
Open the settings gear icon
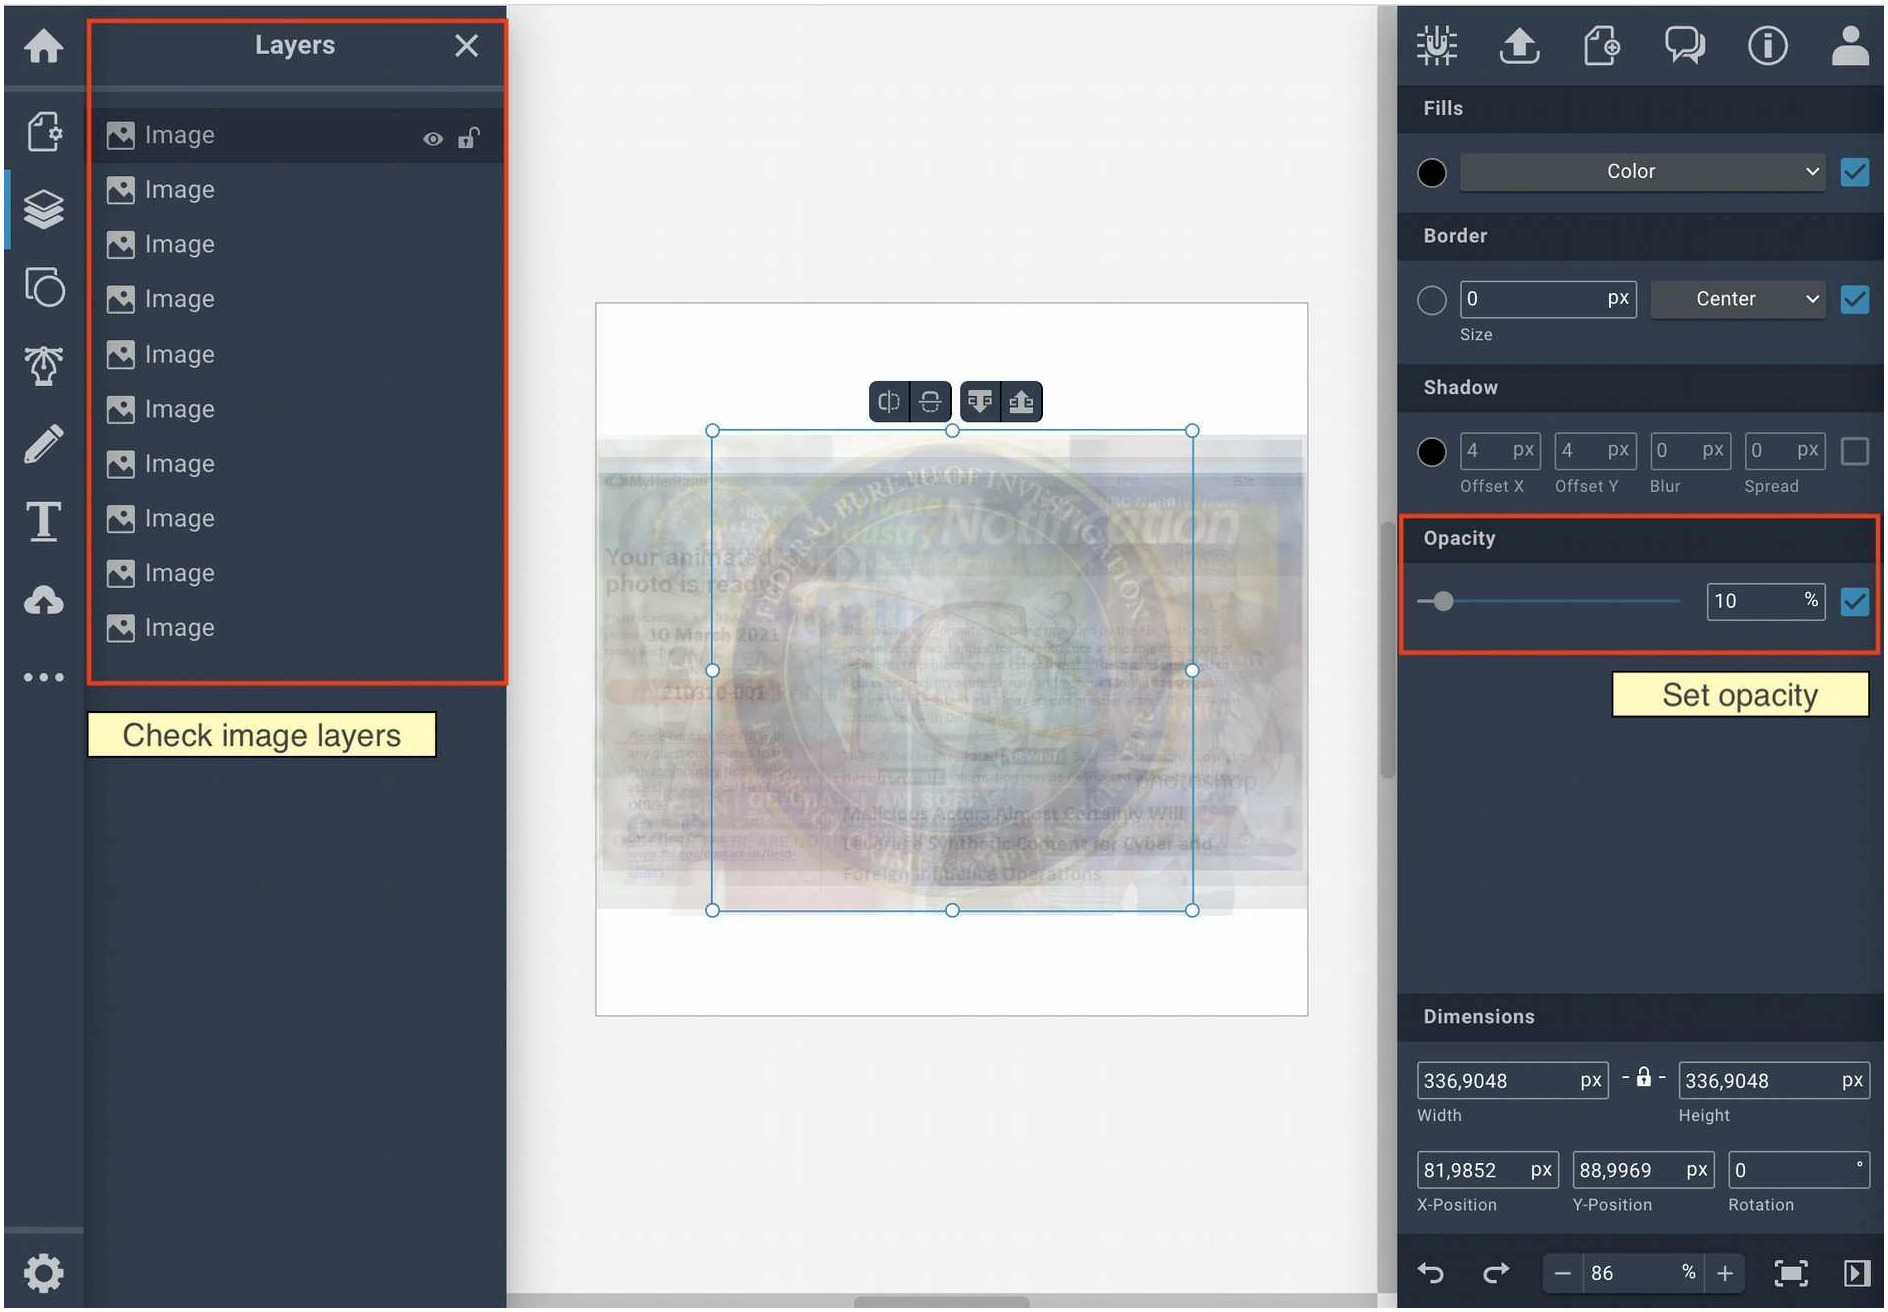[43, 1273]
